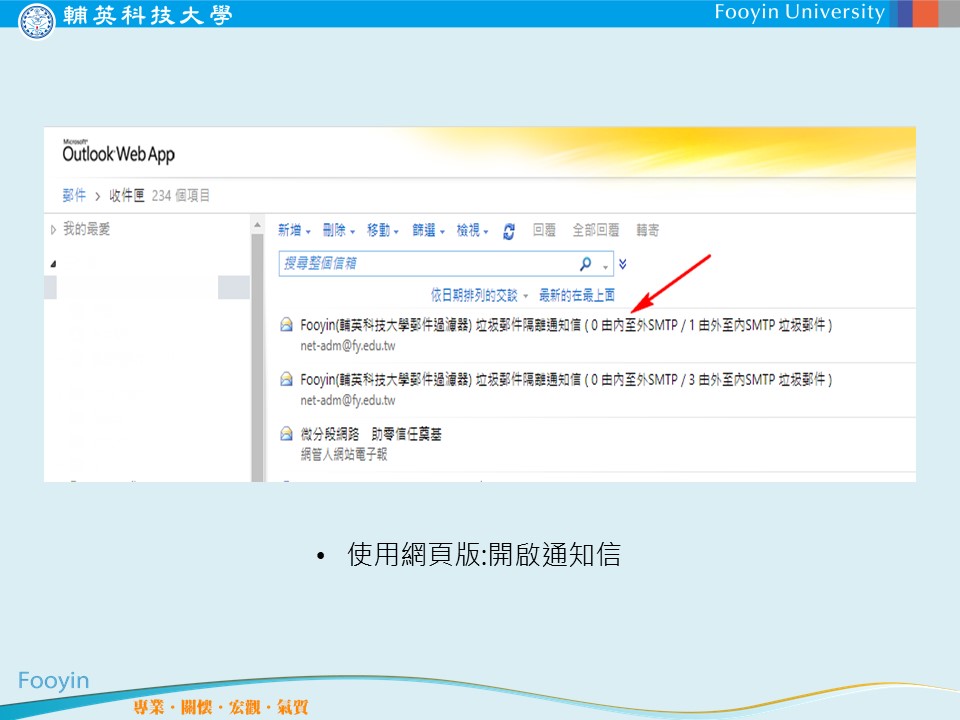Click the 收件匣 inbox breadcrumb

[x=127, y=195]
